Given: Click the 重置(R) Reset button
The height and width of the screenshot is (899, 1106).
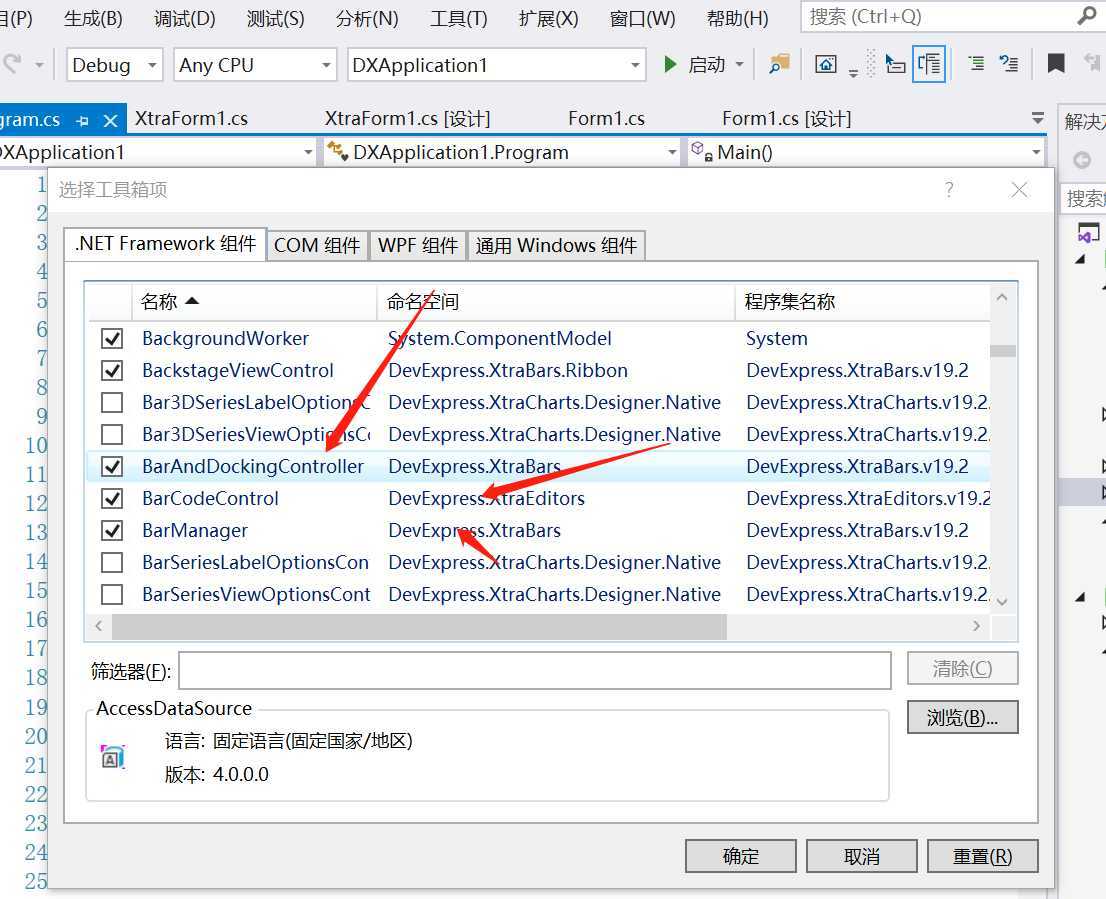Looking at the screenshot, I should [x=983, y=856].
